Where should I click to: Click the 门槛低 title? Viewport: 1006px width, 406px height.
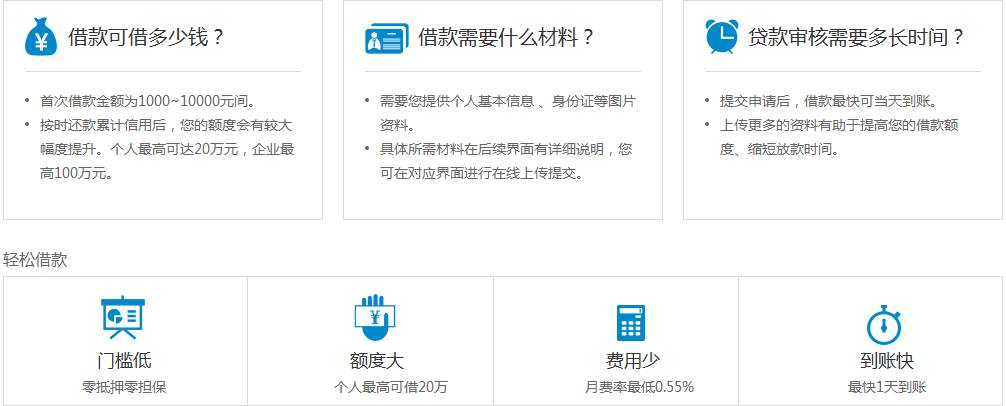click(124, 360)
